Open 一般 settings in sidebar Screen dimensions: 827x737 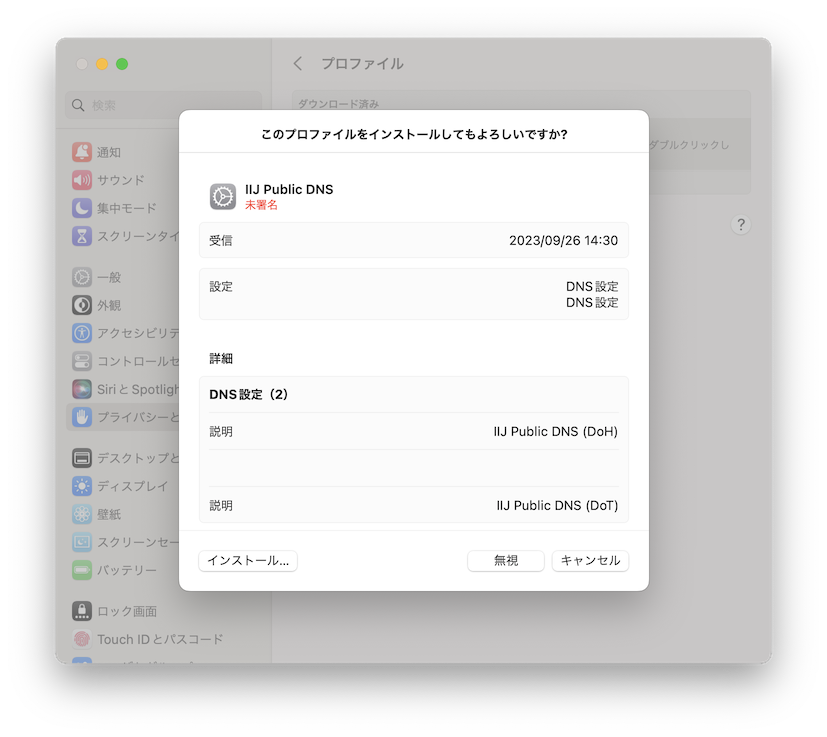[x=109, y=277]
